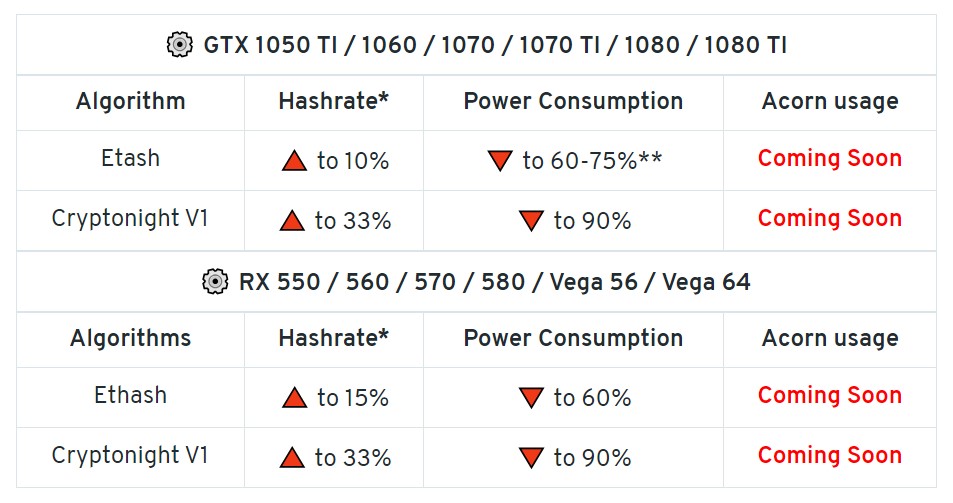Image resolution: width=953 pixels, height=503 pixels.
Task: Click the GTX 1050 TI series heading text
Action: point(495,45)
